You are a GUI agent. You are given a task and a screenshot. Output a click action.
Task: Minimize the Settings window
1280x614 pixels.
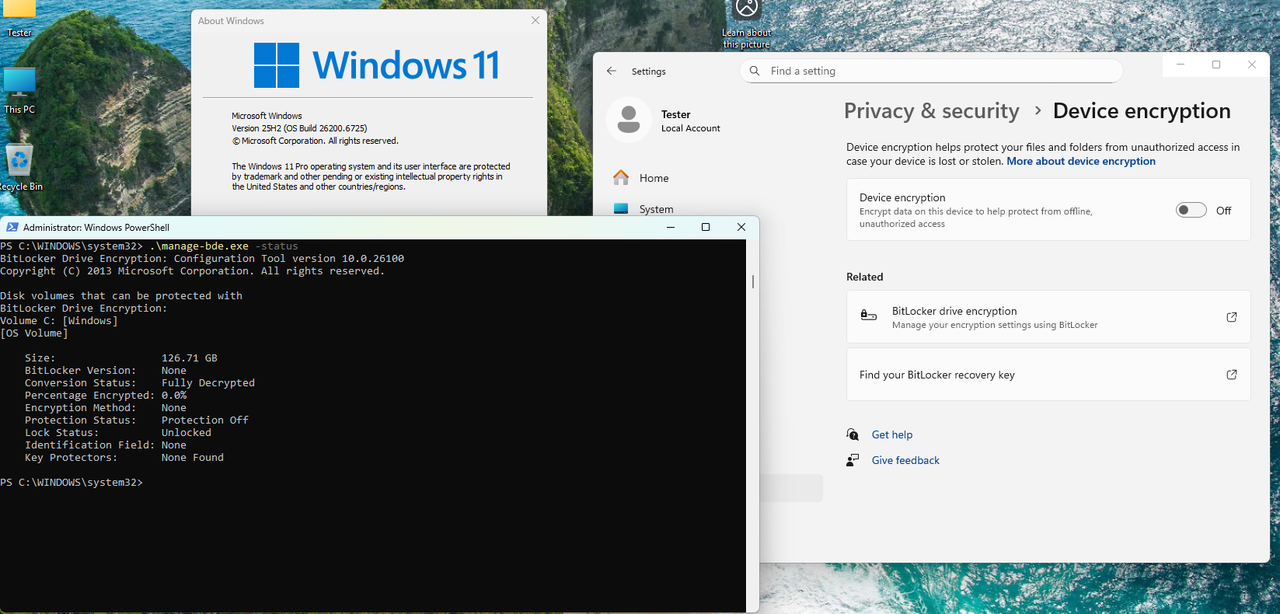(x=1181, y=64)
